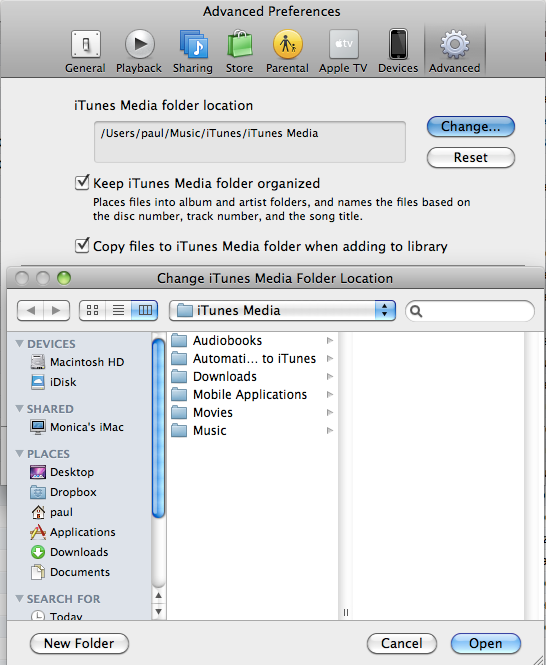The width and height of the screenshot is (546, 665).
Task: Expand the Audiobooks folder arrow
Action: [330, 341]
